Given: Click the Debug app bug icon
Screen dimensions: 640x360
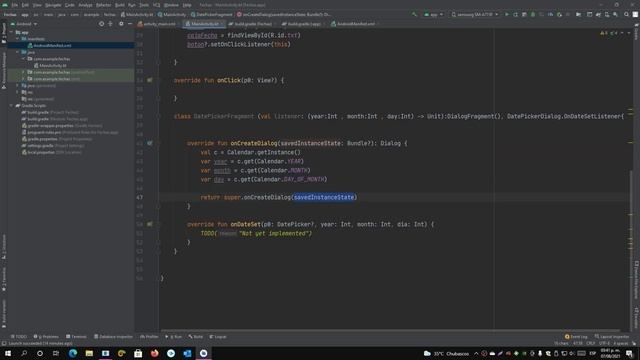Looking at the screenshot, I should point(533,14).
